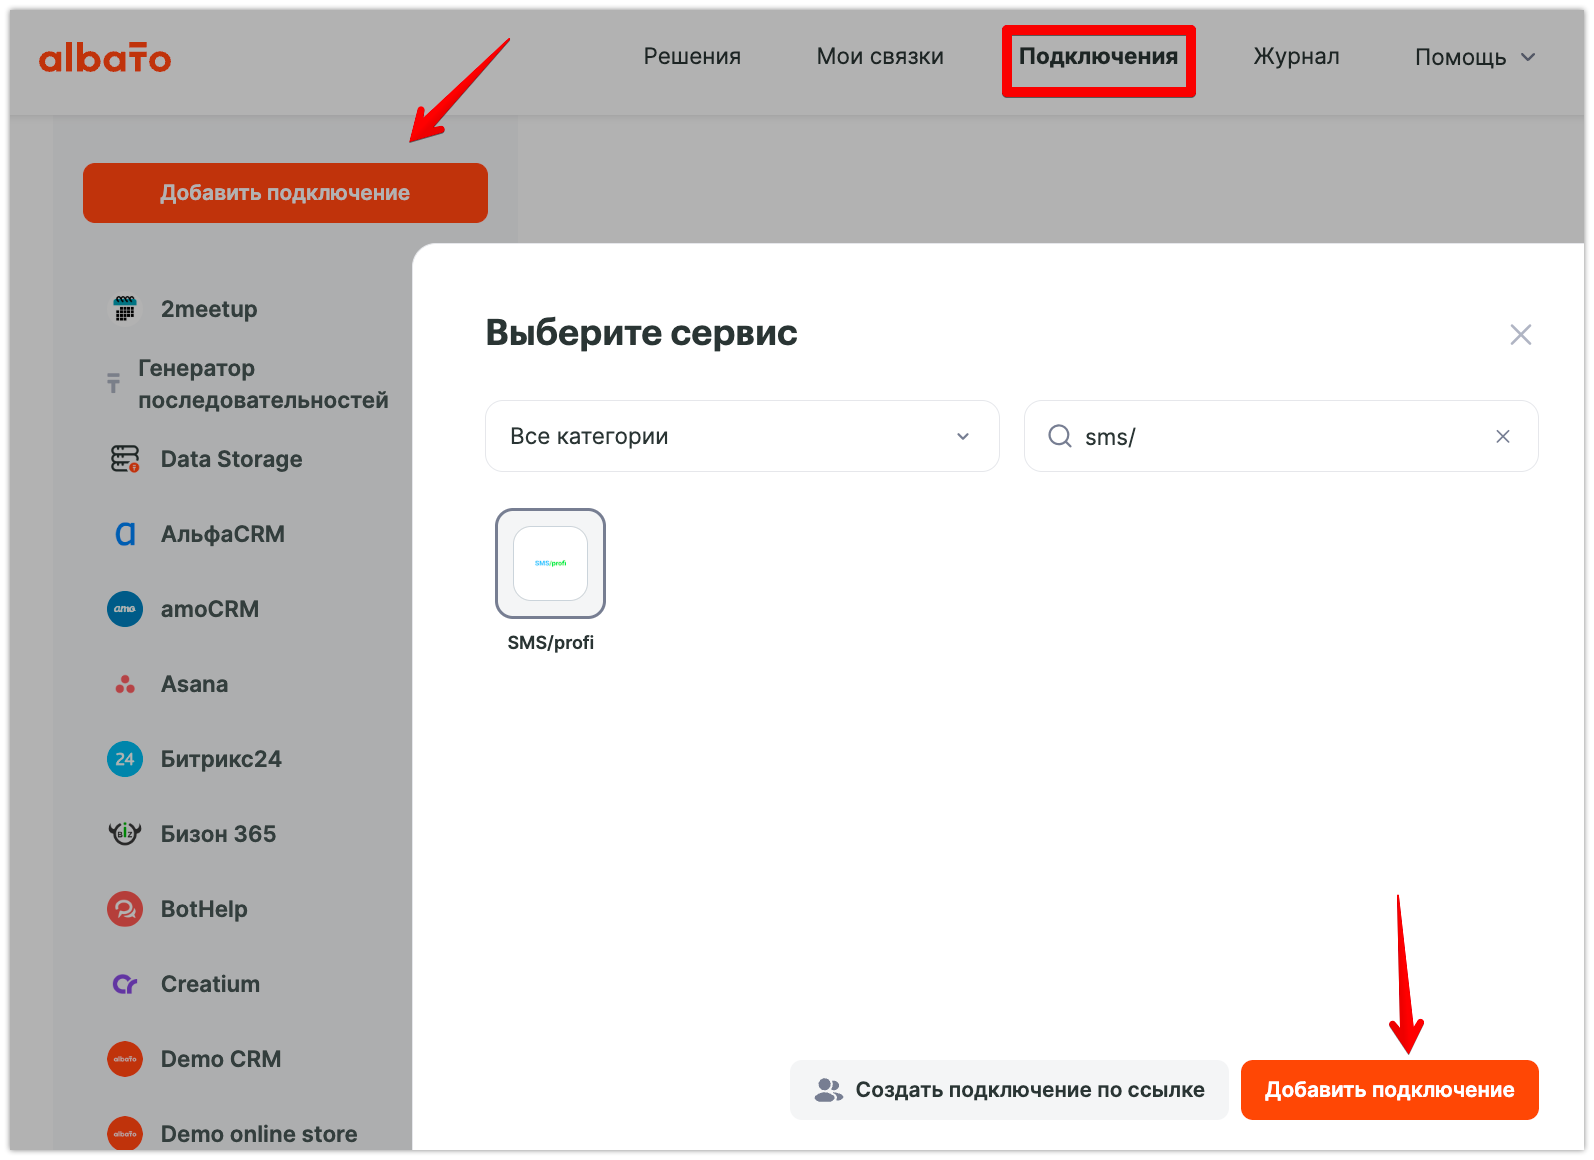The height and width of the screenshot is (1160, 1594).
Task: Click the Albato logo
Action: (x=105, y=58)
